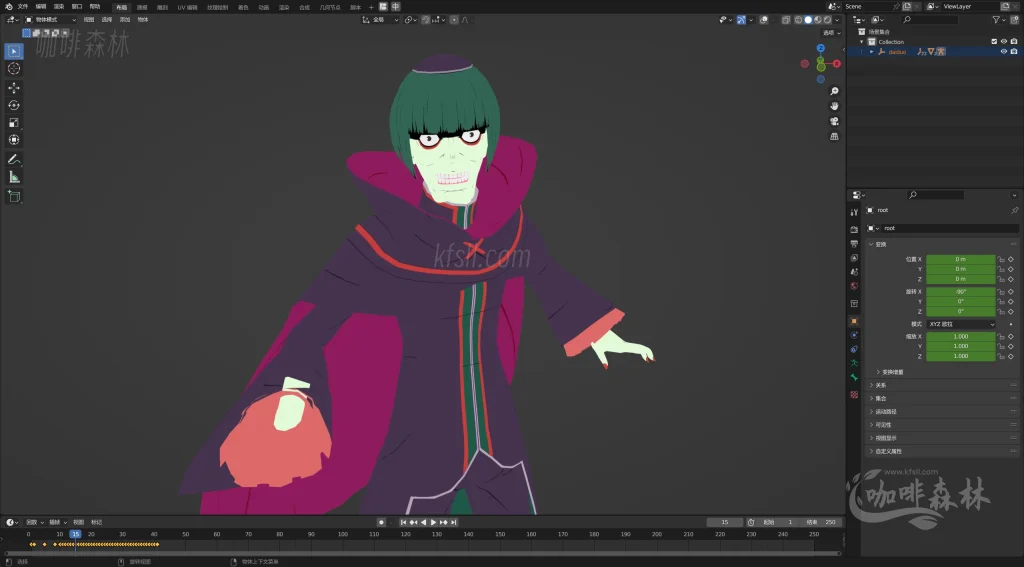Toggle X-ray display mode
The image size is (1024, 567).
tap(786, 20)
